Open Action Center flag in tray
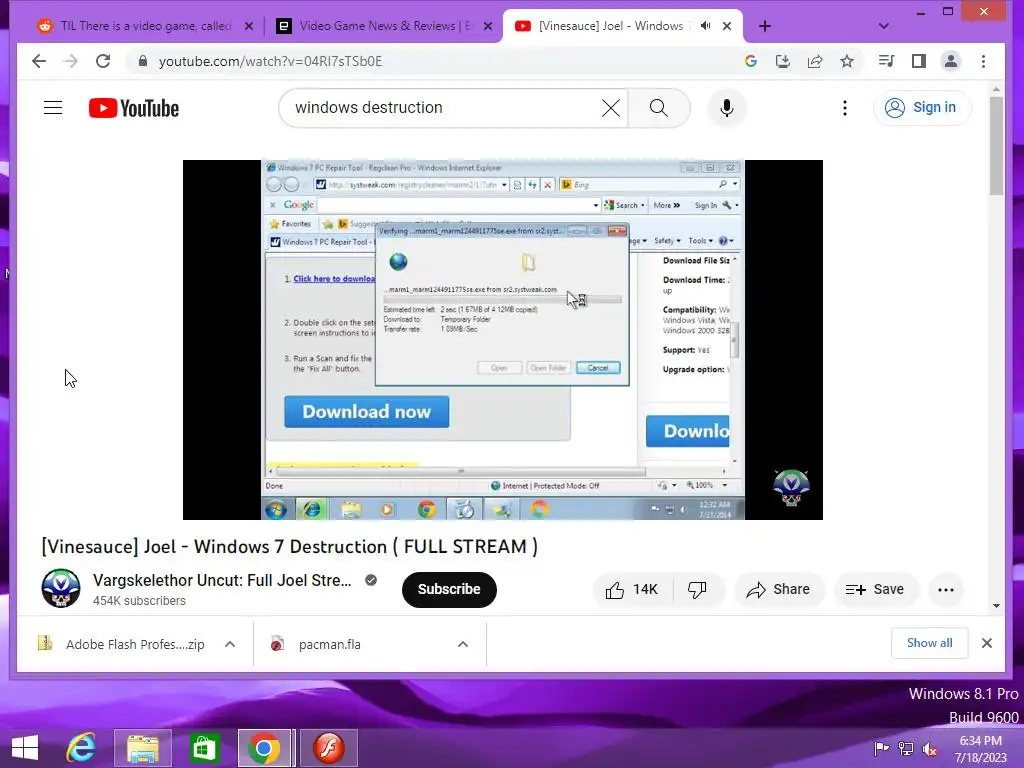Viewport: 1024px width, 768px height. pyautogui.click(x=881, y=749)
